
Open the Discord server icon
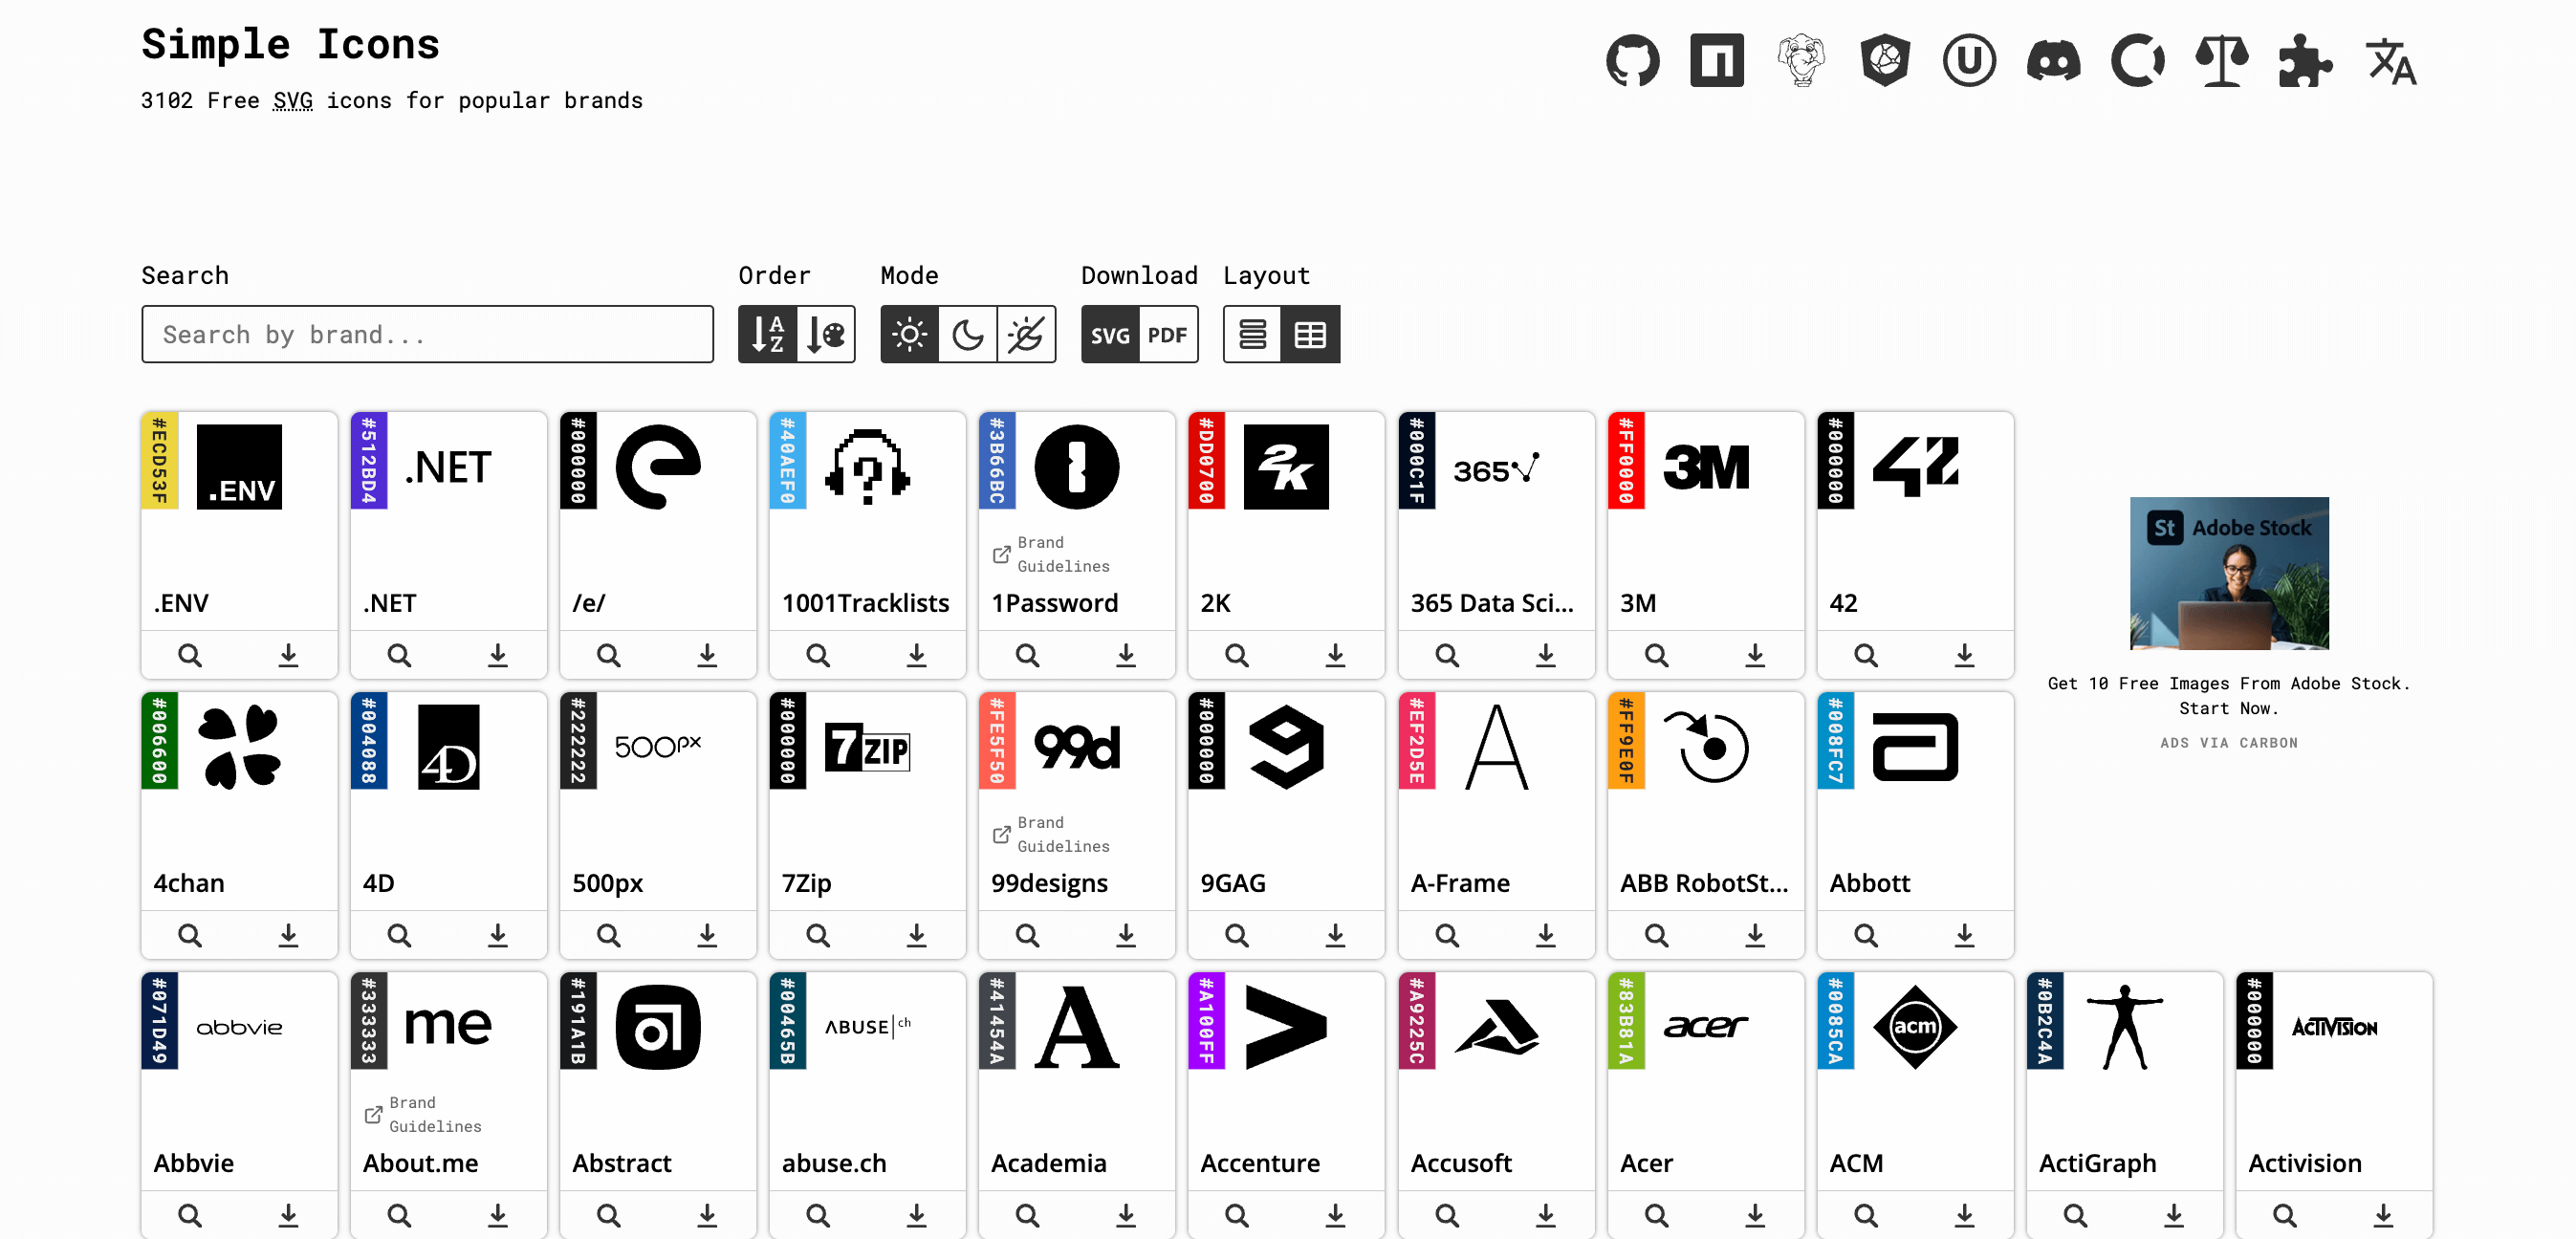tap(2053, 61)
